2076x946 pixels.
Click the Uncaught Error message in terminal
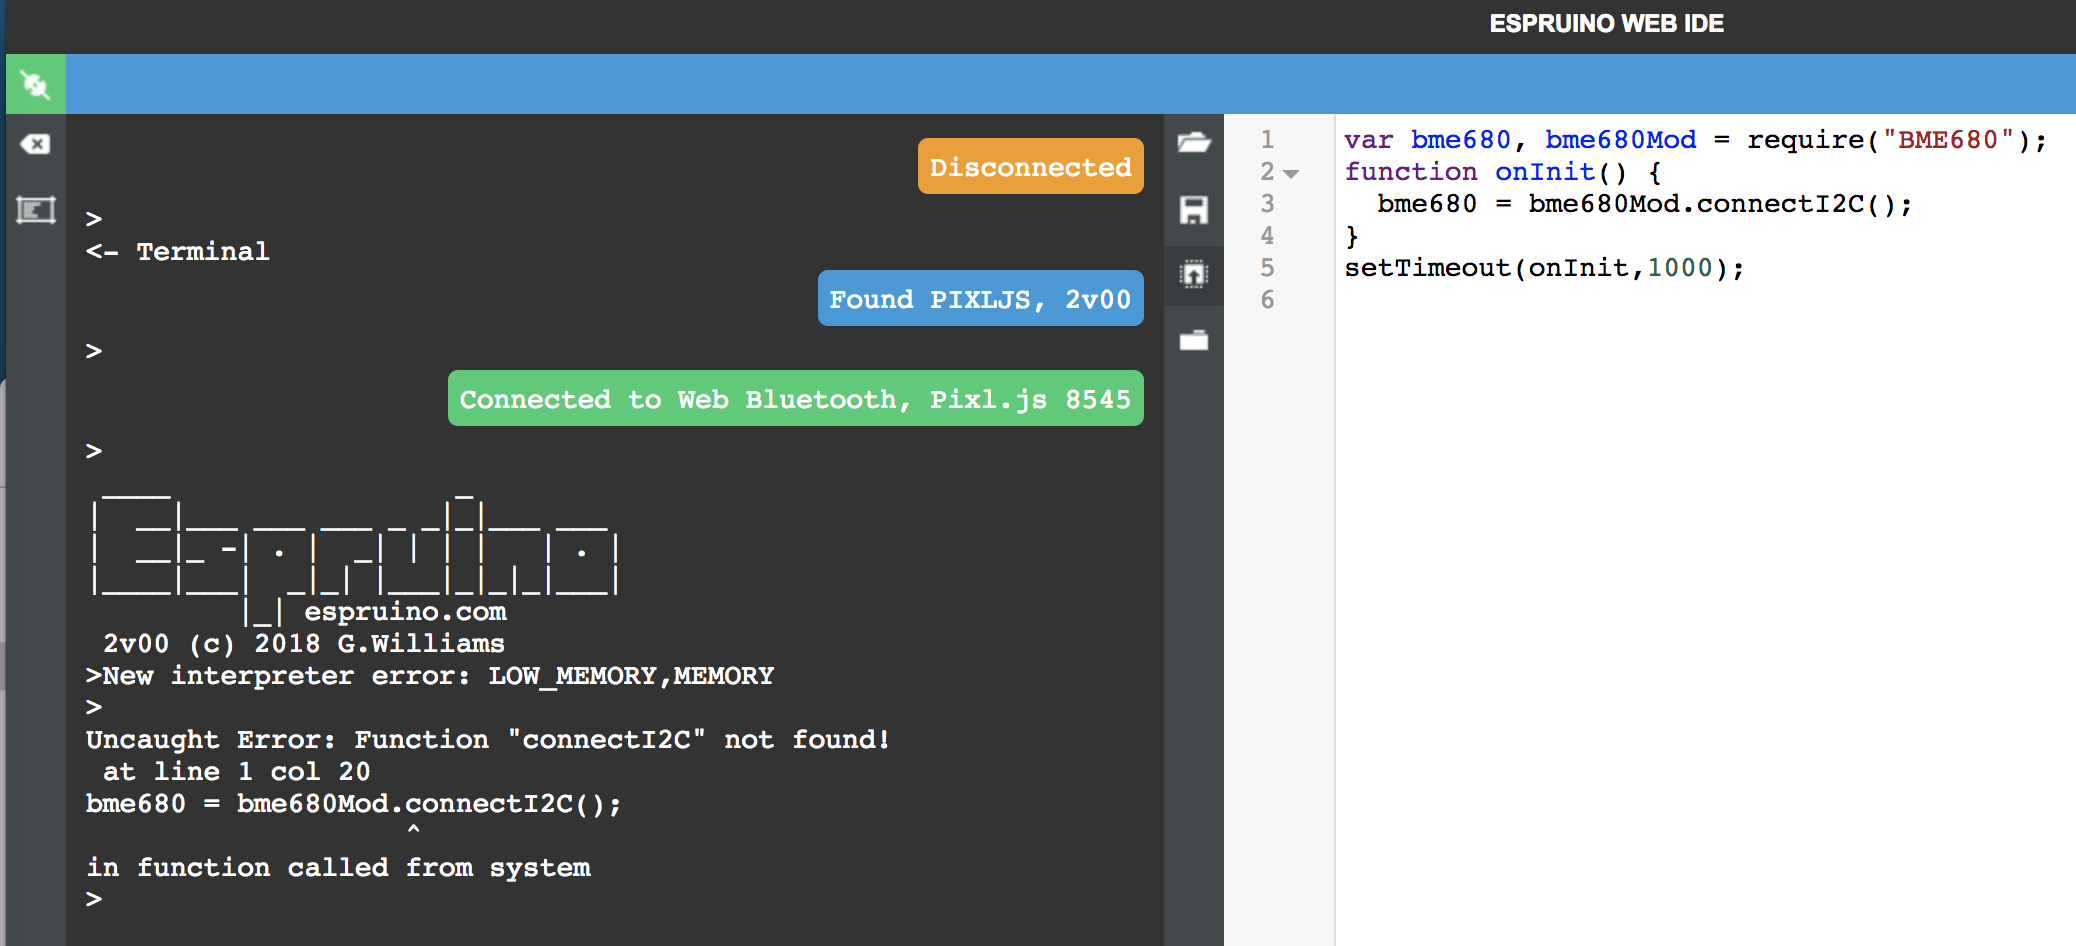click(488, 740)
